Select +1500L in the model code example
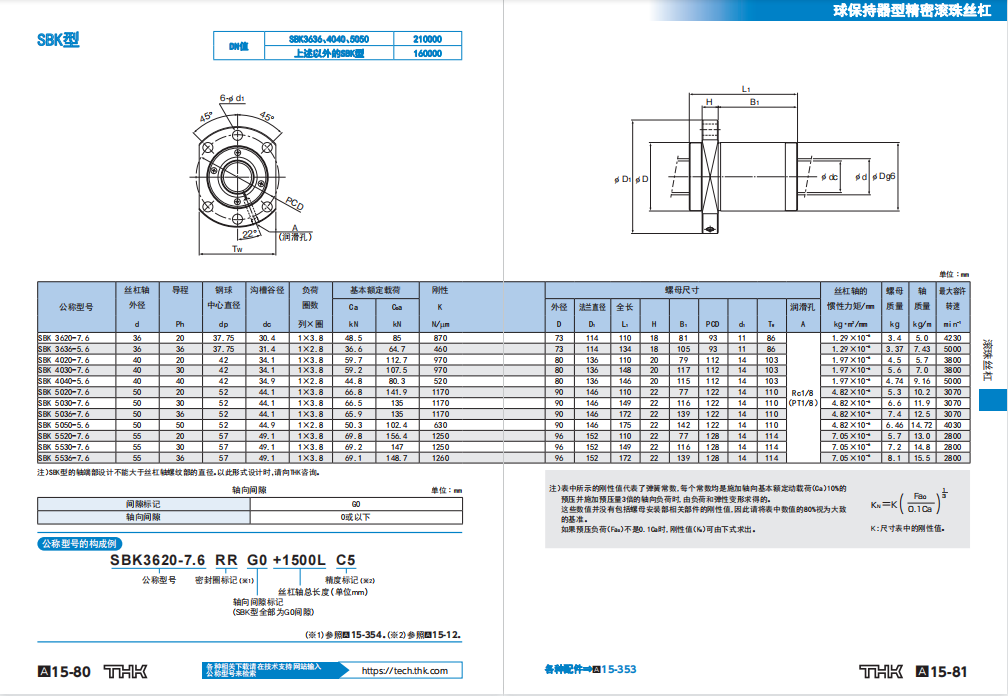 click(300, 560)
